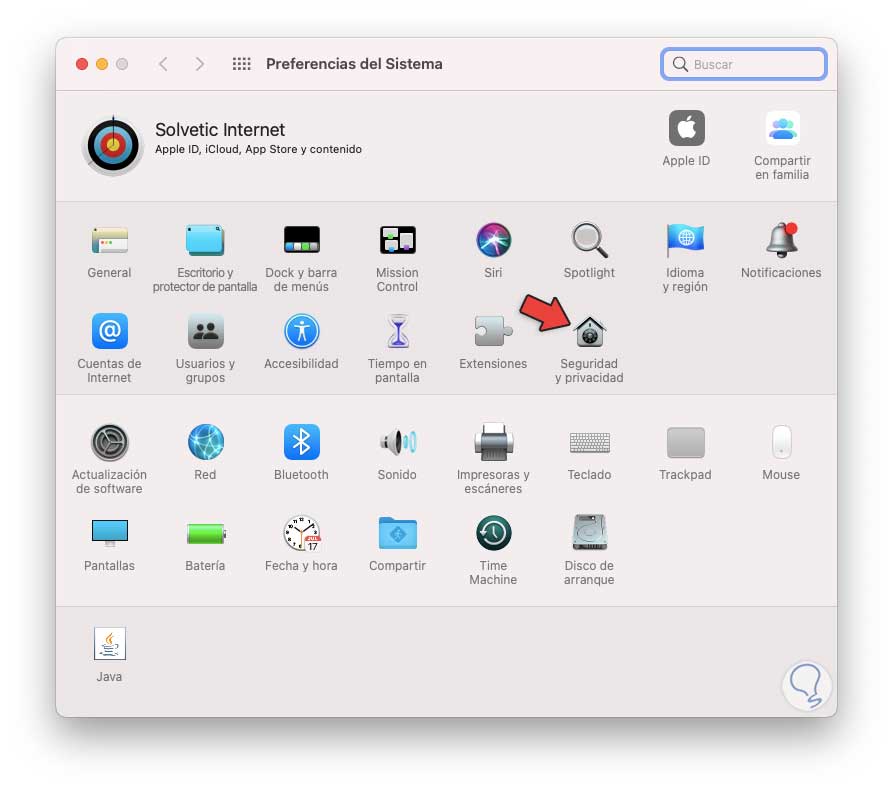Open Bluetooth preferences
The image size is (893, 791).
tap(301, 442)
